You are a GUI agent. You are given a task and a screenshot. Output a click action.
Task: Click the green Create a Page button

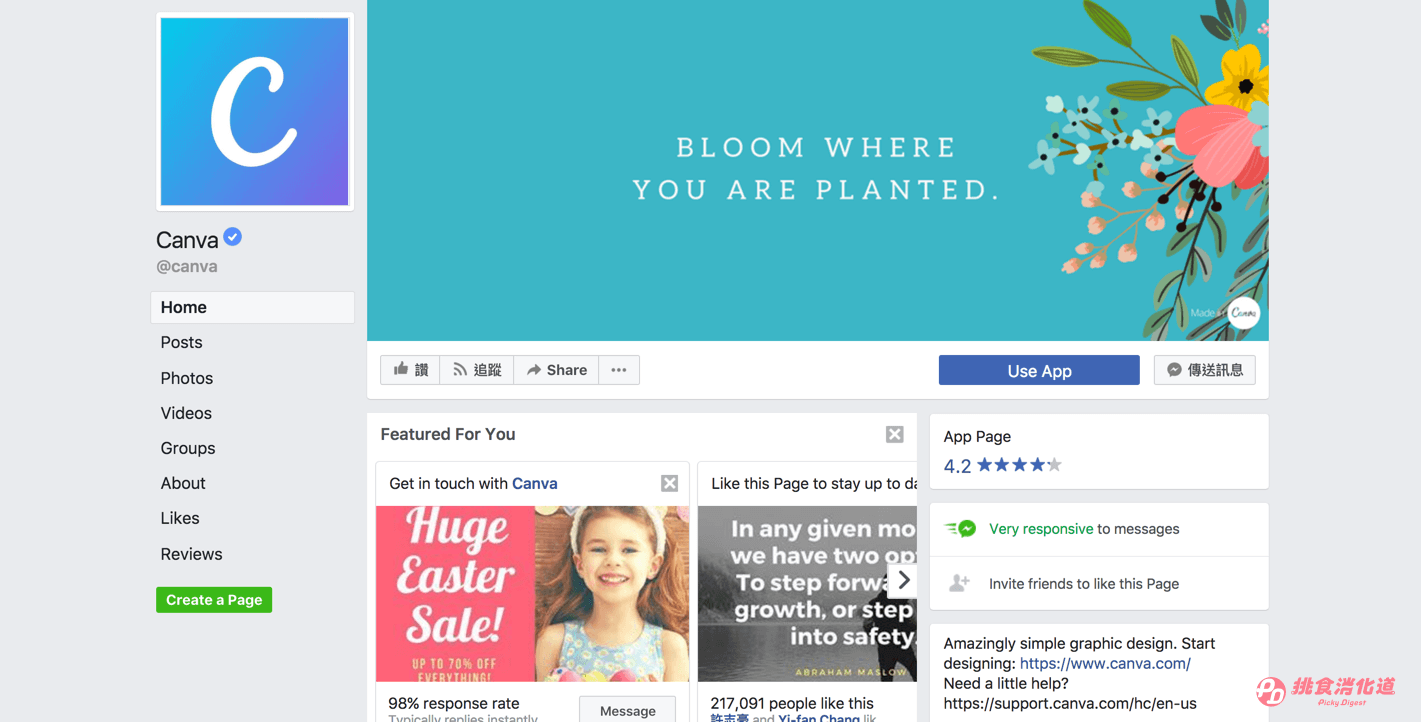point(214,600)
